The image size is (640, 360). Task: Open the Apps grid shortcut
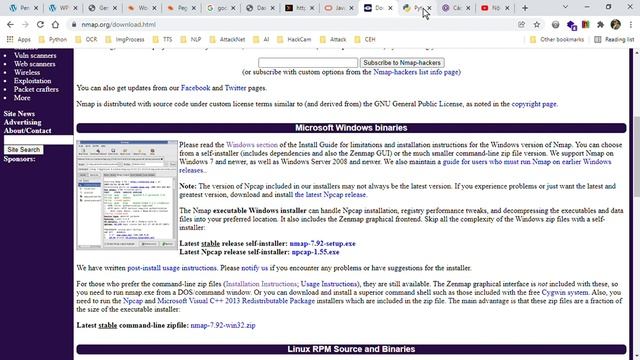(x=18, y=40)
